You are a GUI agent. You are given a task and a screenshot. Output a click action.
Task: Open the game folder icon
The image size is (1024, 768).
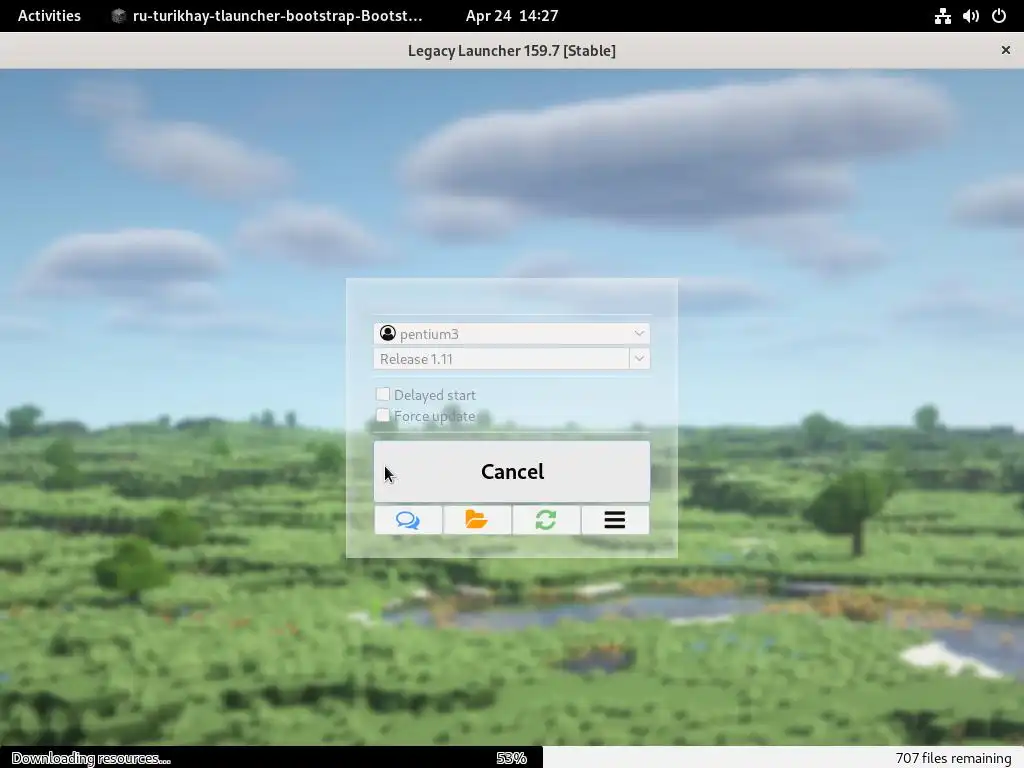tap(477, 520)
